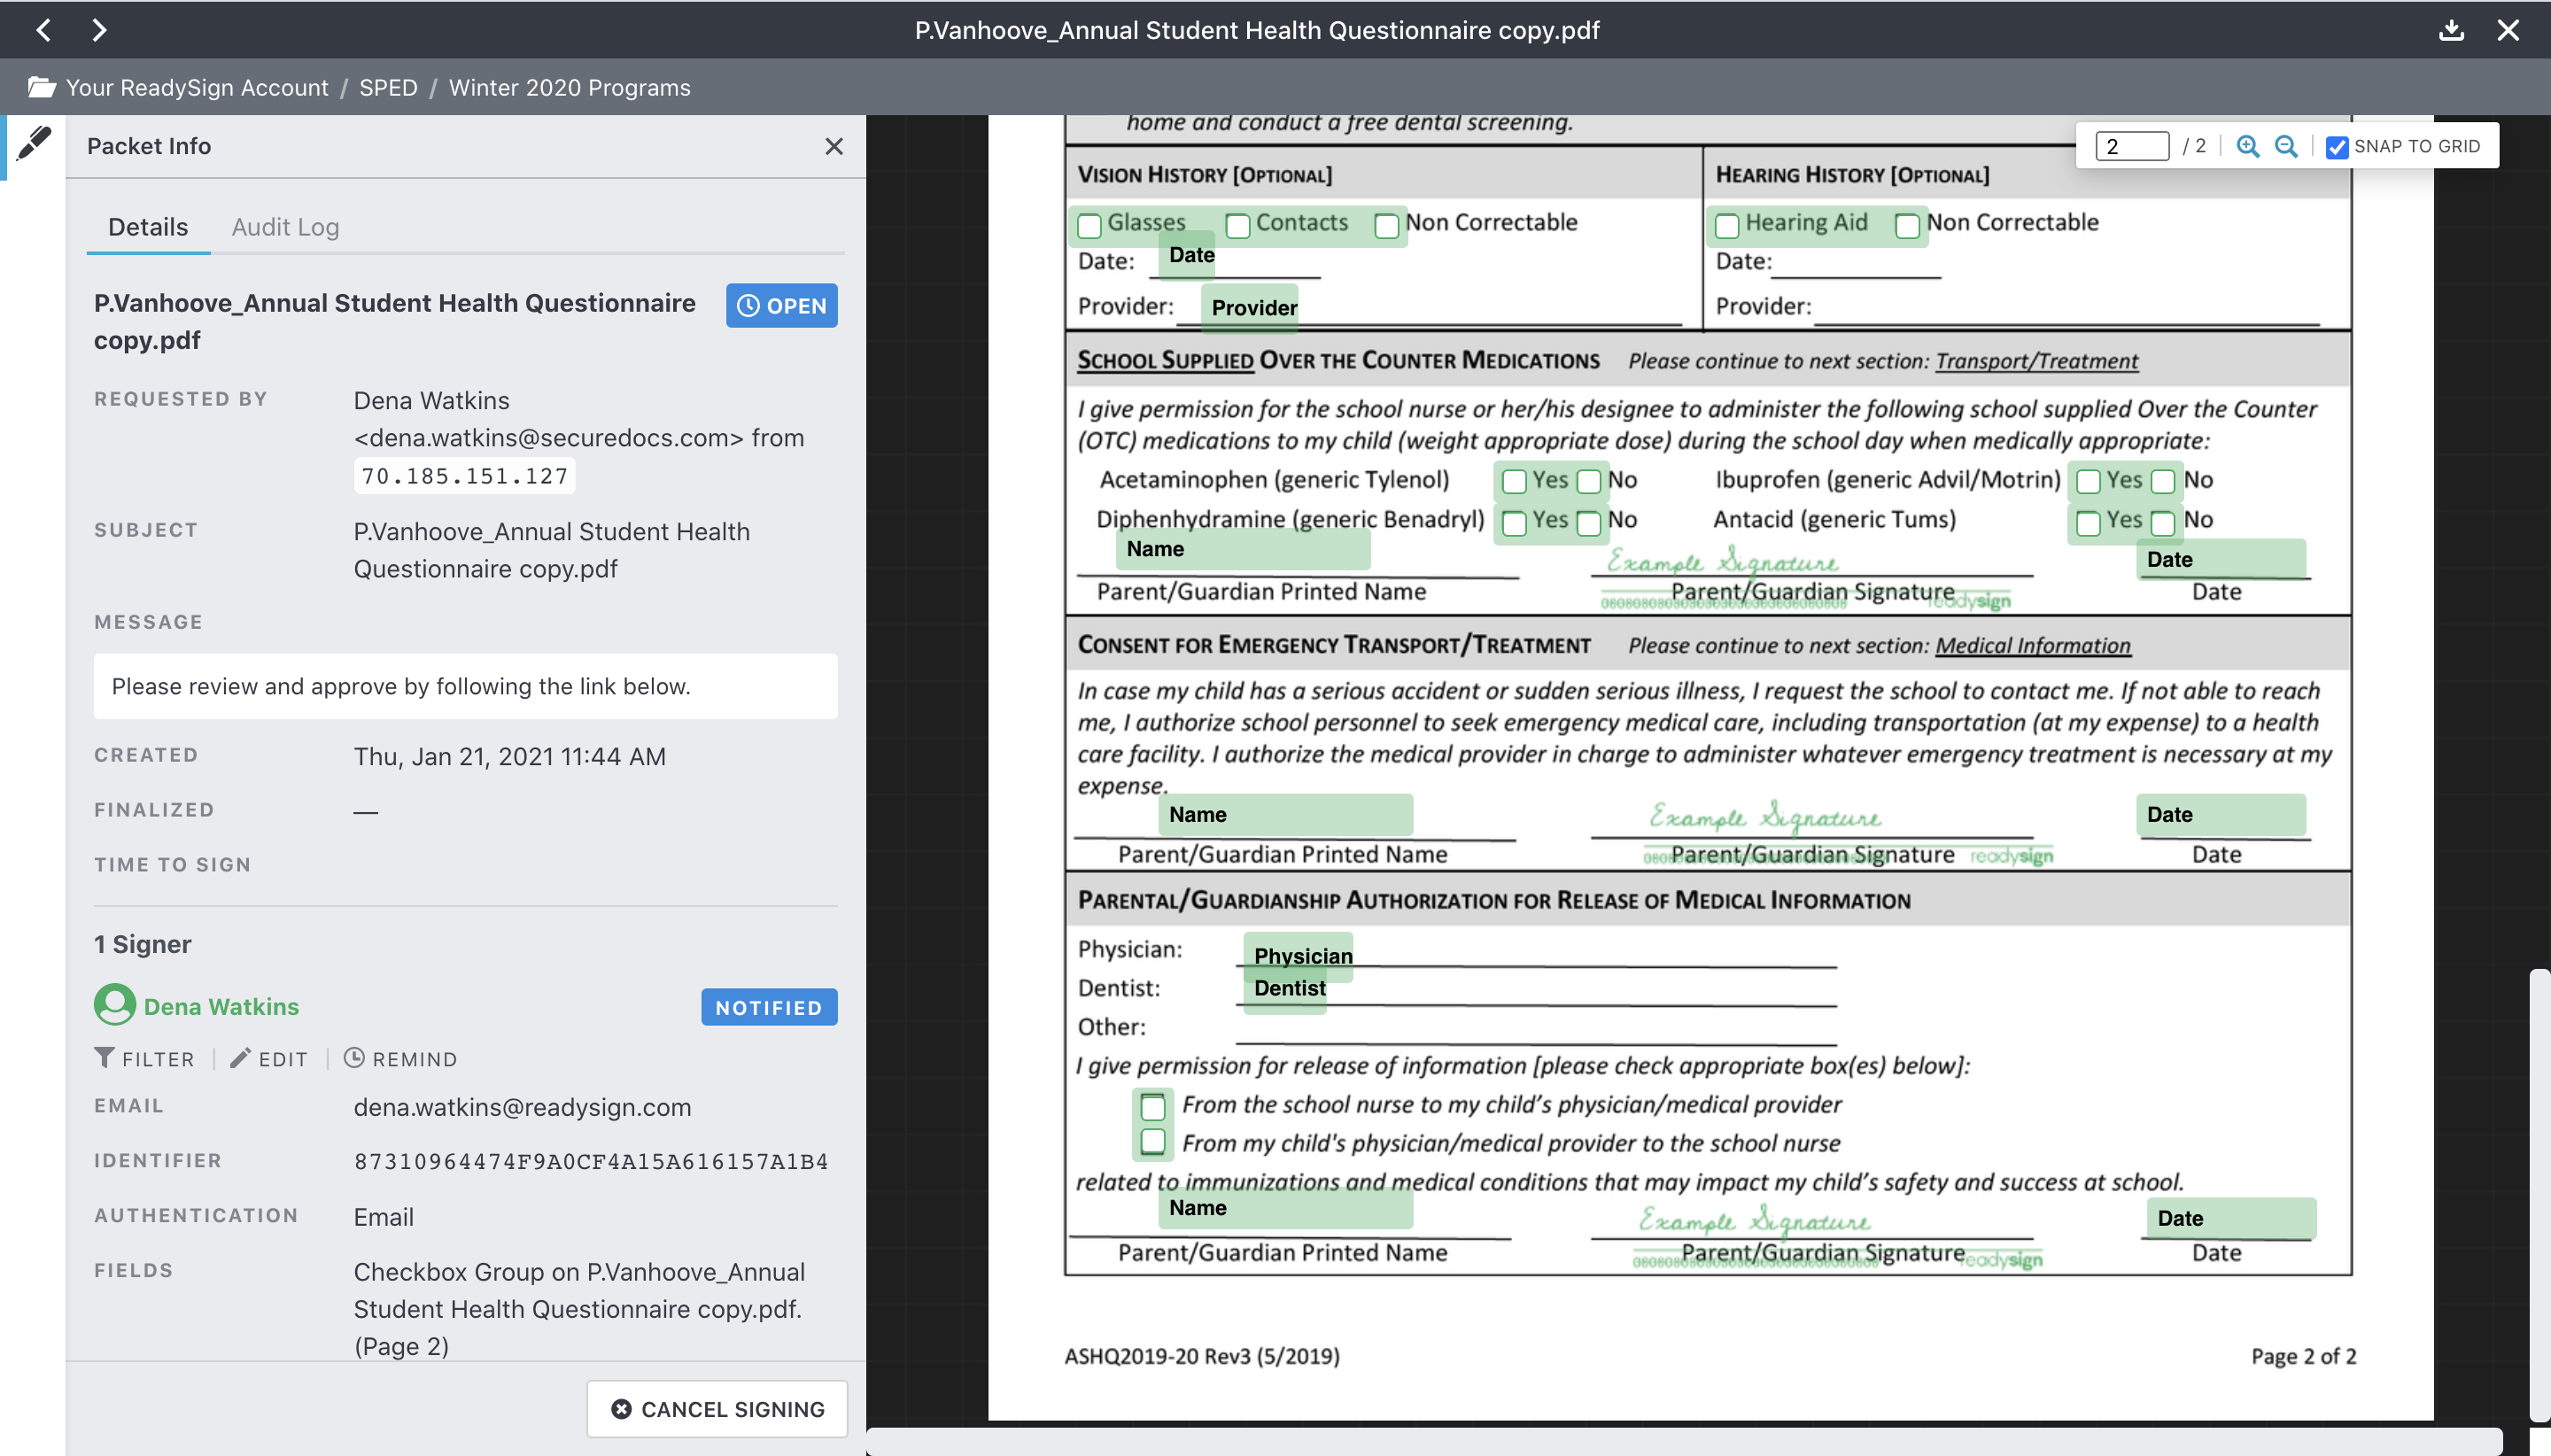Screen dimensions: 2551x1456
Task: Go to previous document with left chevron
Action: tap(44, 30)
